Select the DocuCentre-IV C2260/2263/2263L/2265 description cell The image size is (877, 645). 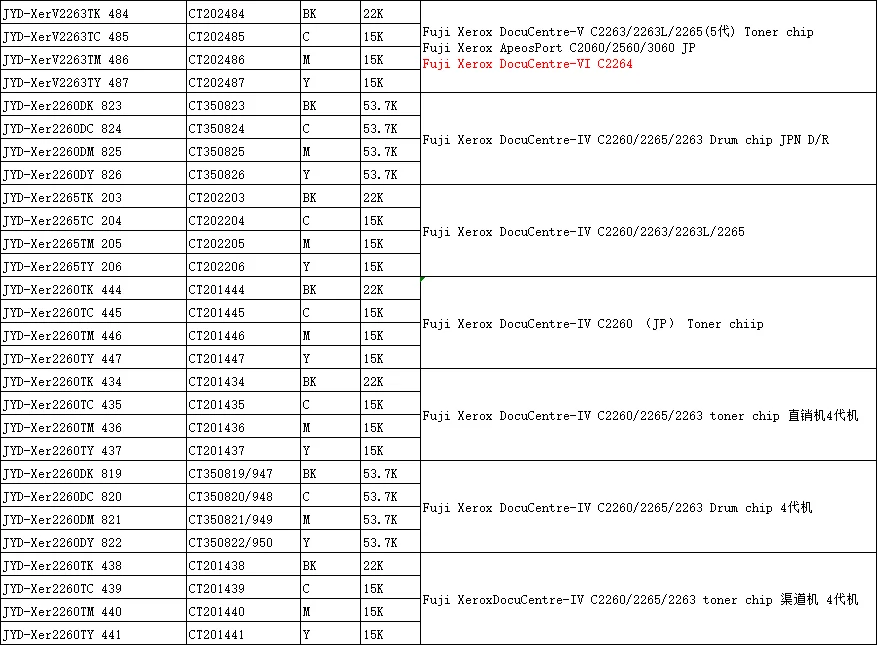click(583, 232)
